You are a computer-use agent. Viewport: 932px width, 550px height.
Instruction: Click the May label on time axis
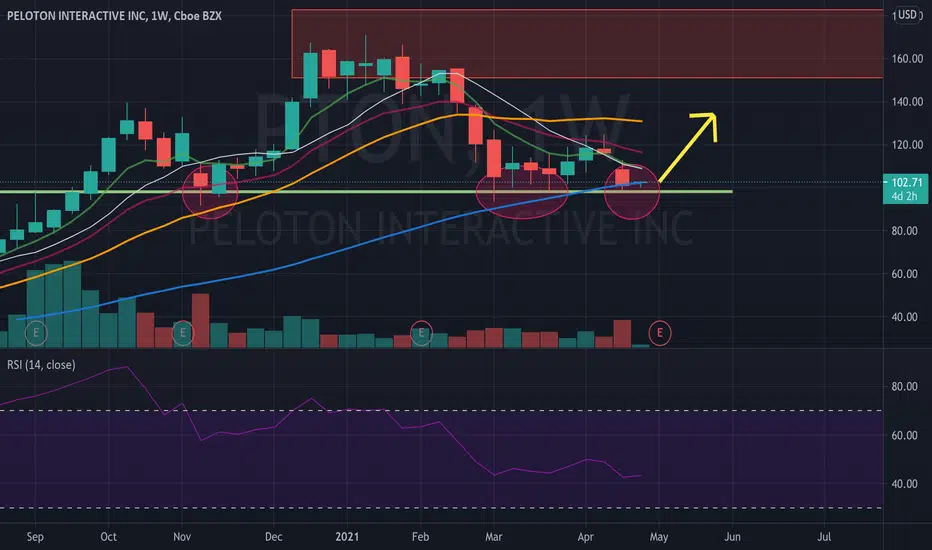(x=659, y=537)
